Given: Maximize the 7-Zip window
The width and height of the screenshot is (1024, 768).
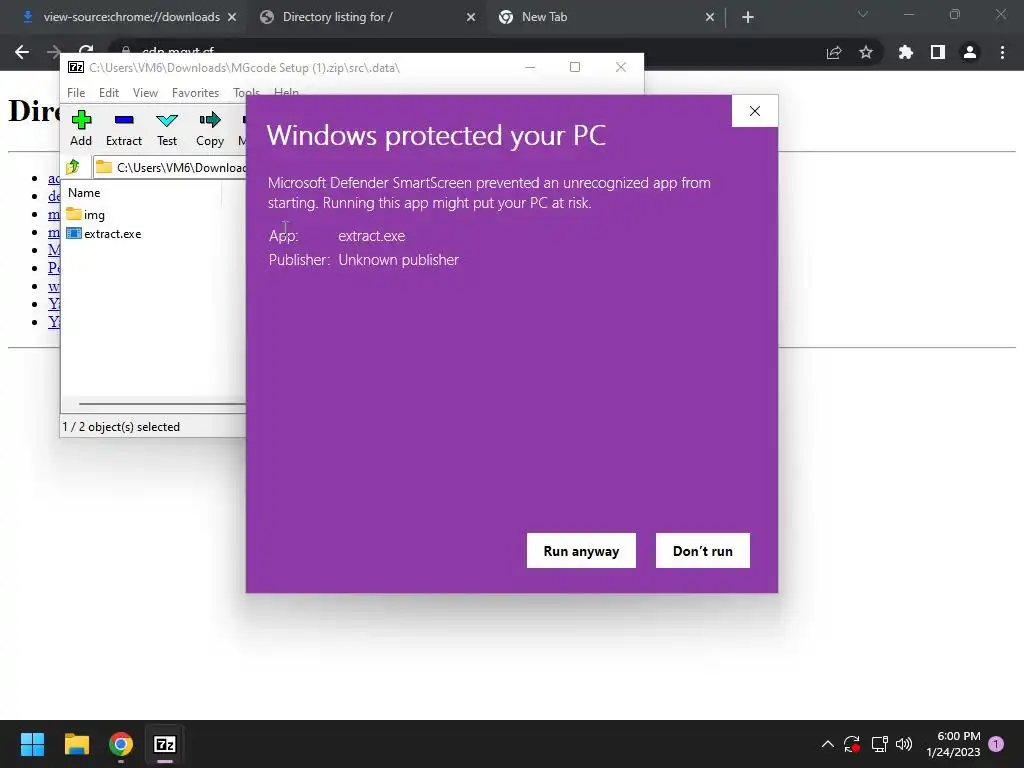Looking at the screenshot, I should pyautogui.click(x=575, y=67).
